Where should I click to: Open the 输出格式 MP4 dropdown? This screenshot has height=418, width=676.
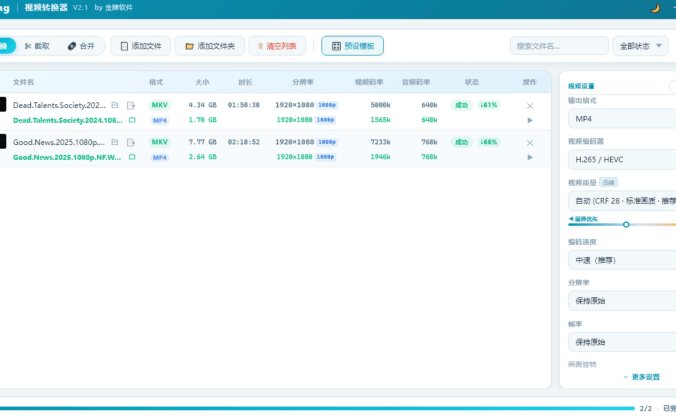coord(622,119)
